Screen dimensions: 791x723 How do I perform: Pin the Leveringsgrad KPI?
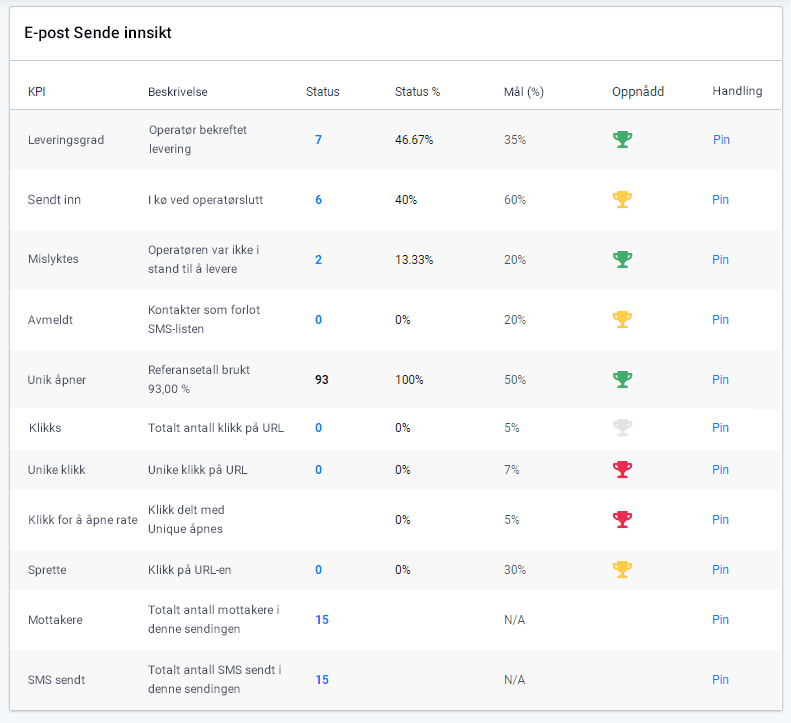tap(721, 140)
